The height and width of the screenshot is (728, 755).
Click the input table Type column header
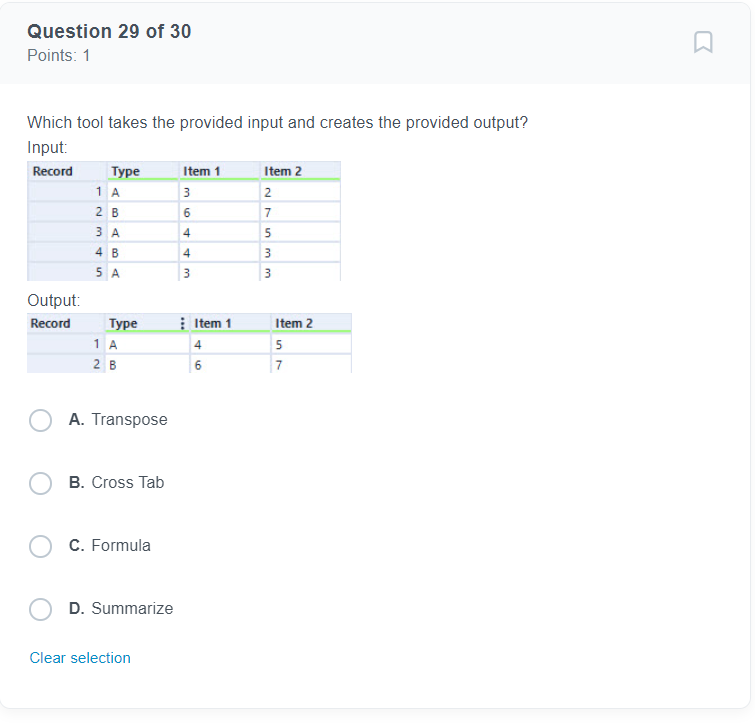(143, 171)
